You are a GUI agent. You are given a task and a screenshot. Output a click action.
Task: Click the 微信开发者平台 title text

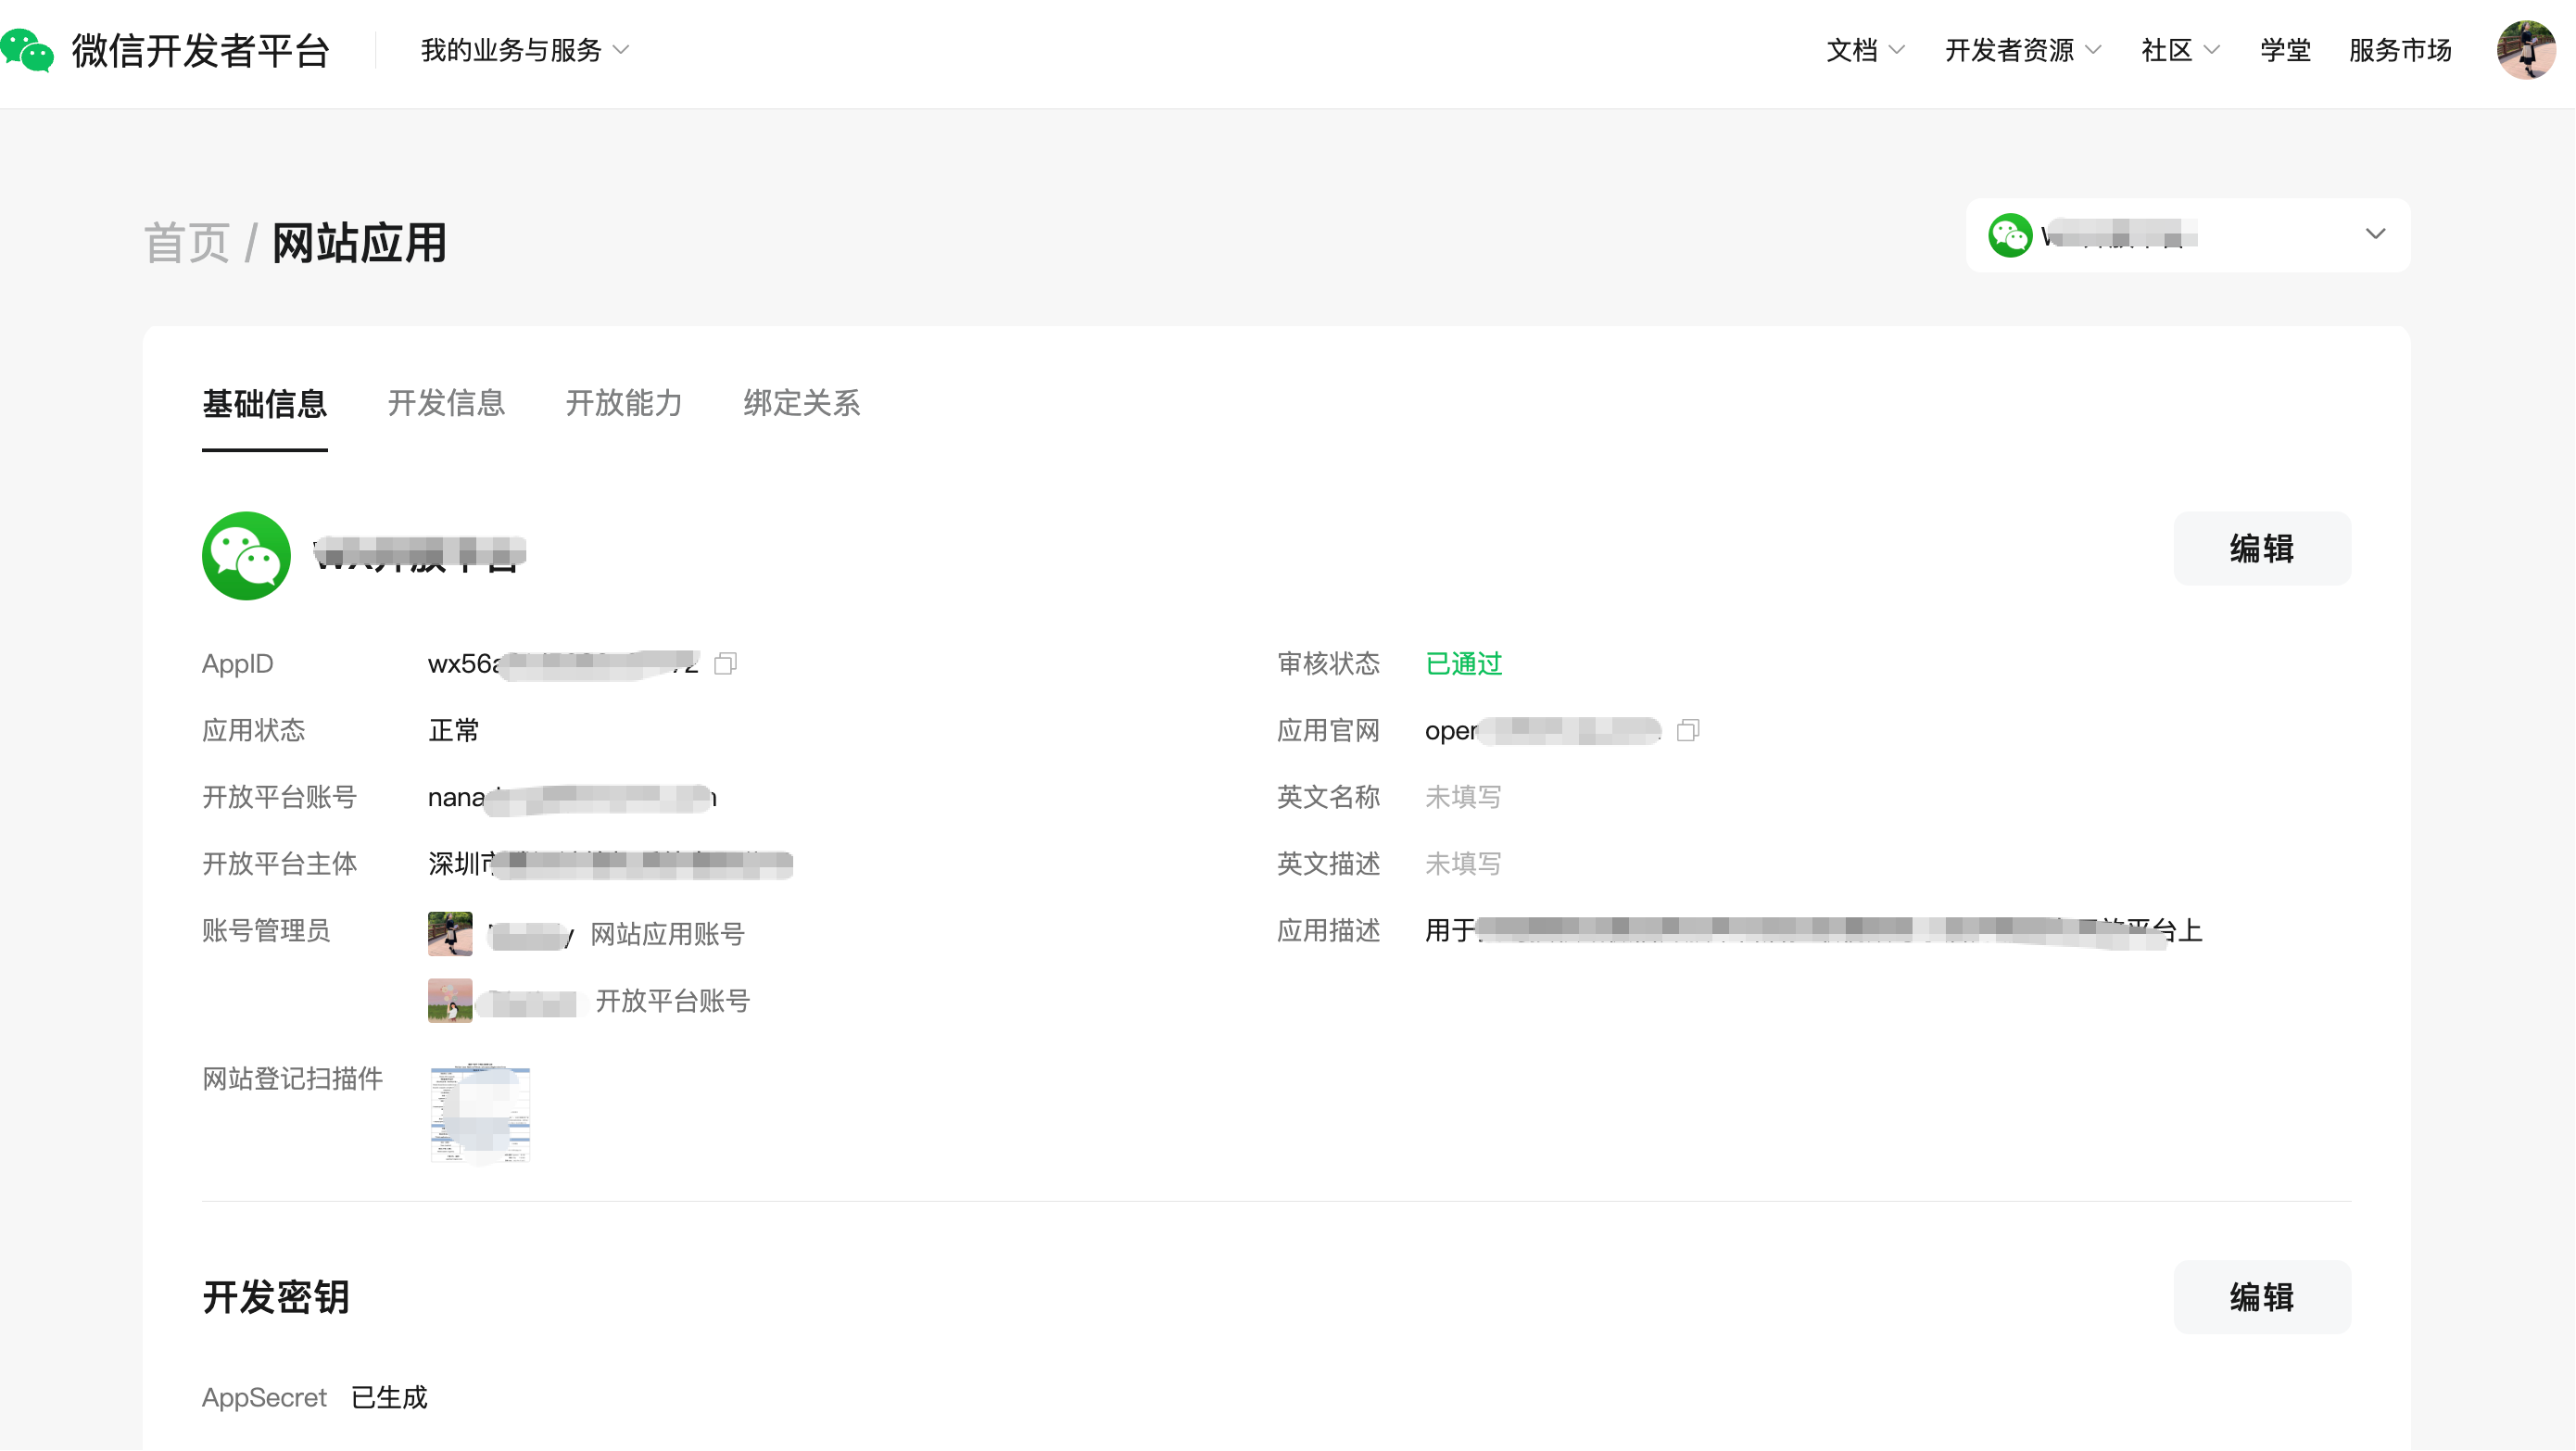(201, 50)
